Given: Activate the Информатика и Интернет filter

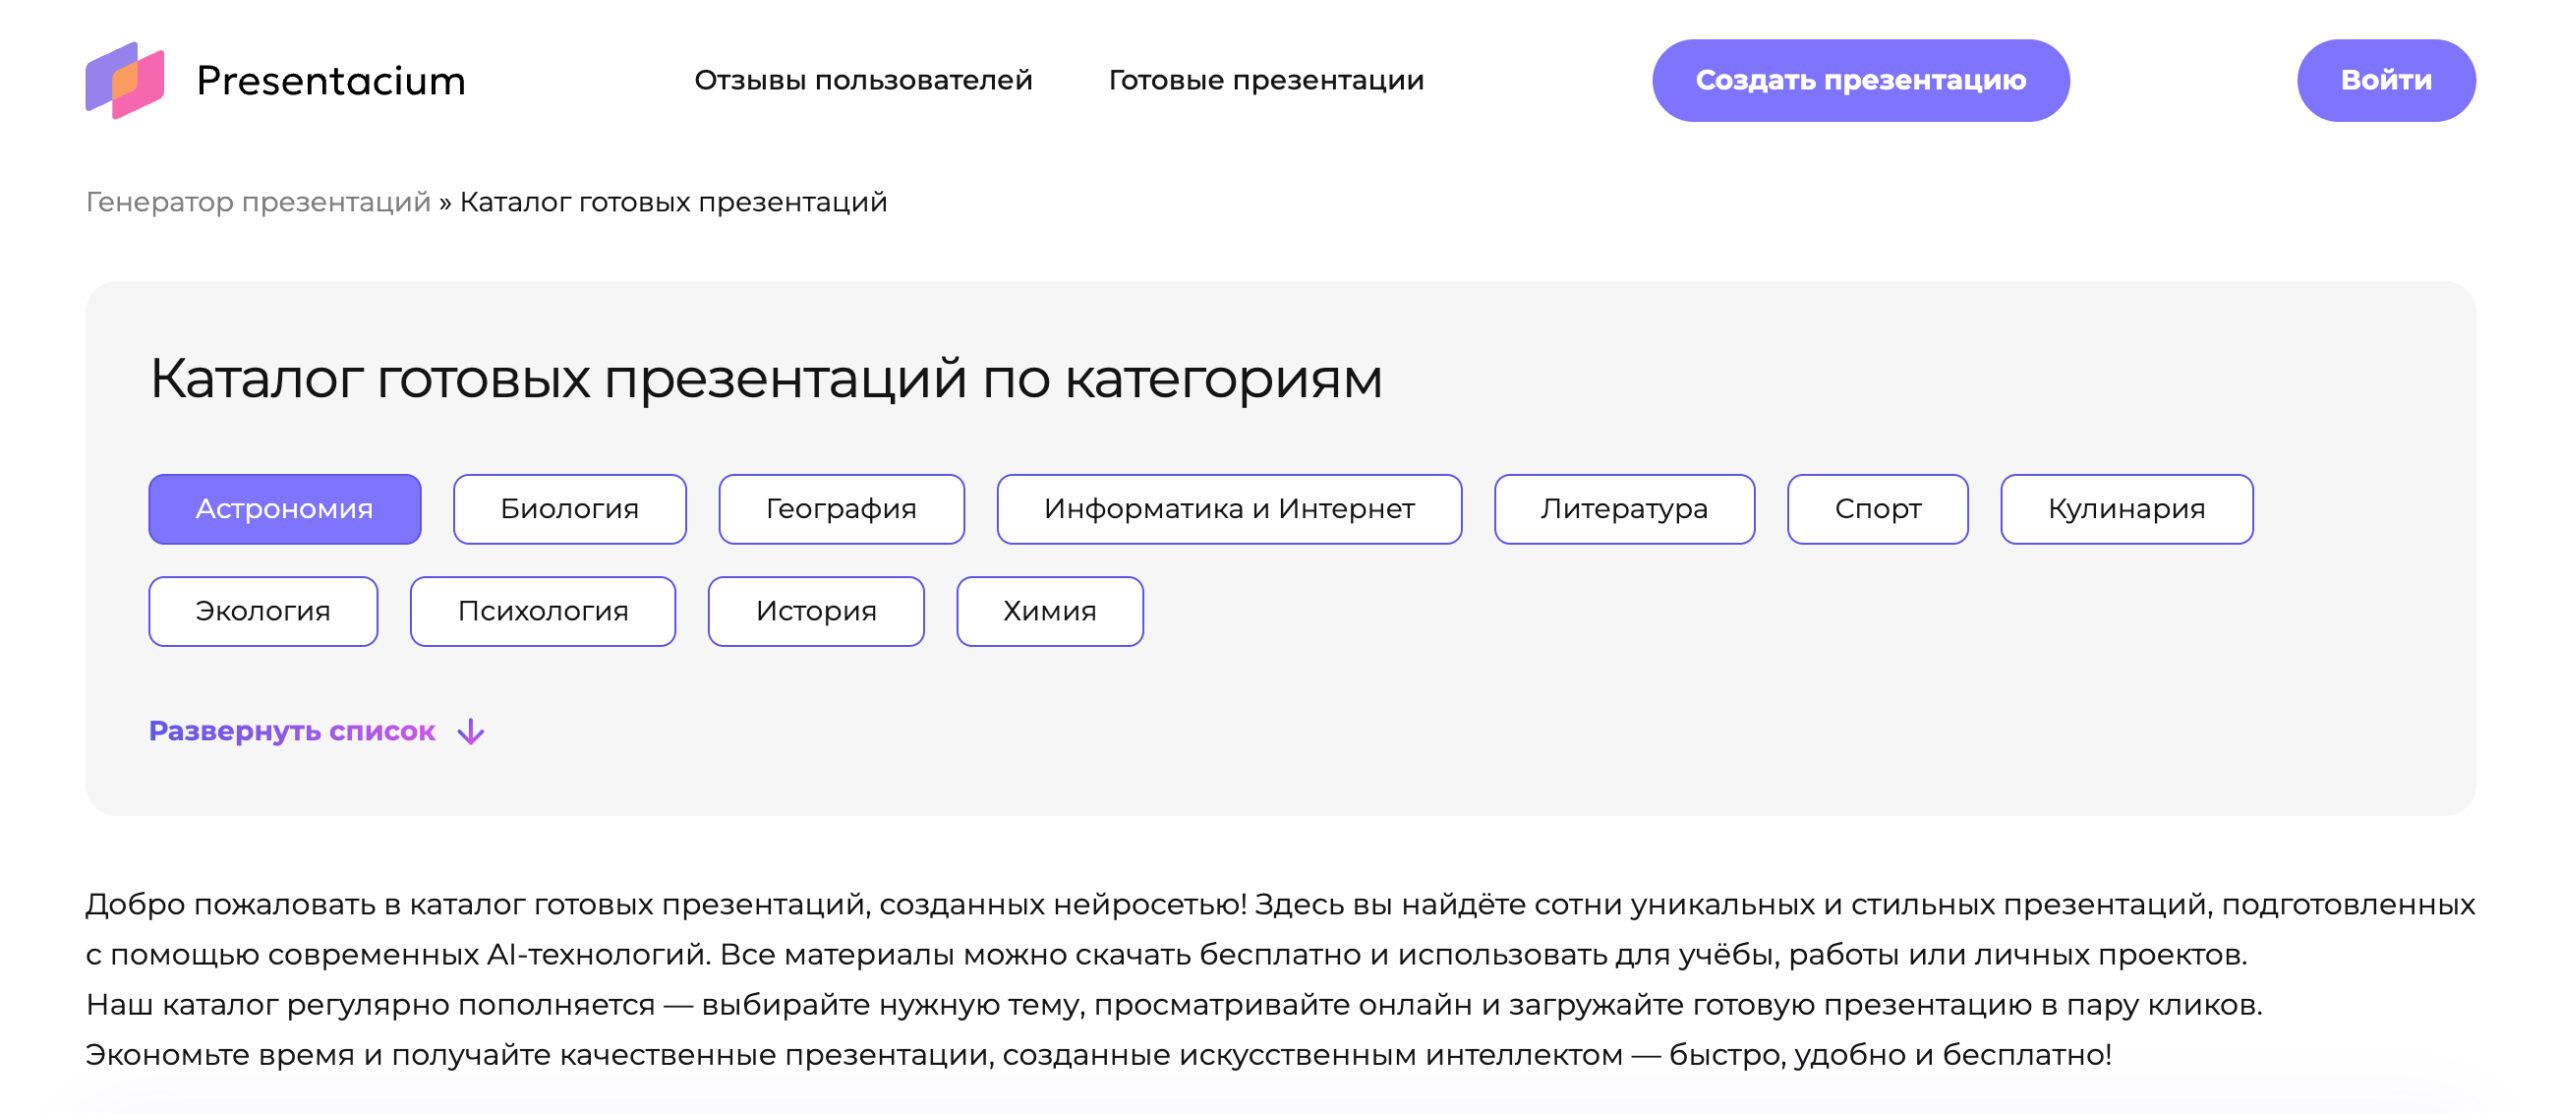Looking at the screenshot, I should click(x=1228, y=509).
